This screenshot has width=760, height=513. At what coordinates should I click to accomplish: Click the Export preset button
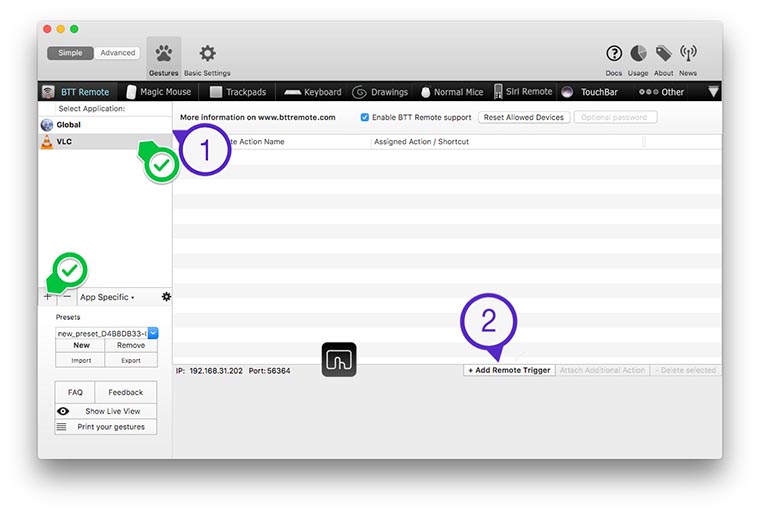coord(131,360)
